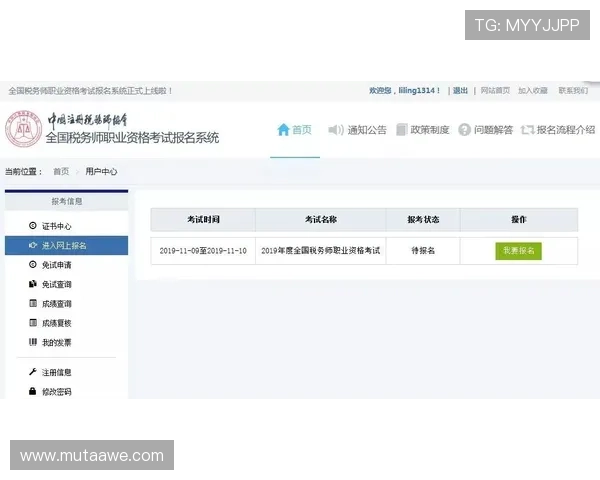Click the date cell 2019-11-09至2019-11-10

[203, 251]
